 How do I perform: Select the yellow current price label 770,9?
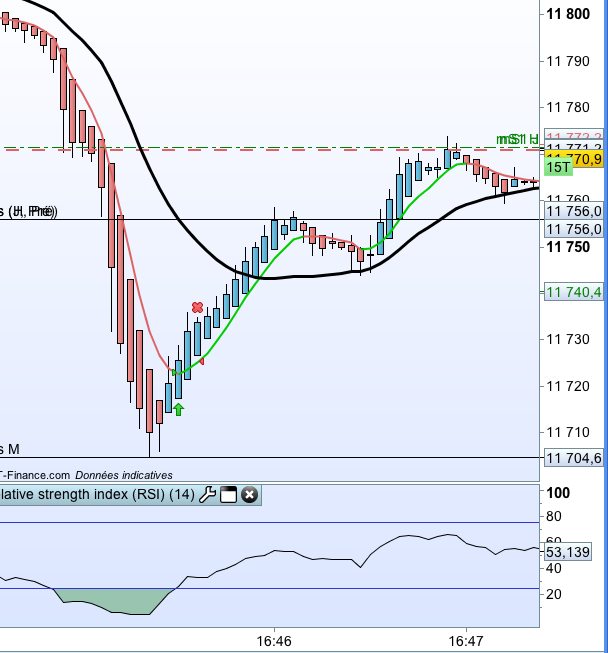pyautogui.click(x=587, y=159)
